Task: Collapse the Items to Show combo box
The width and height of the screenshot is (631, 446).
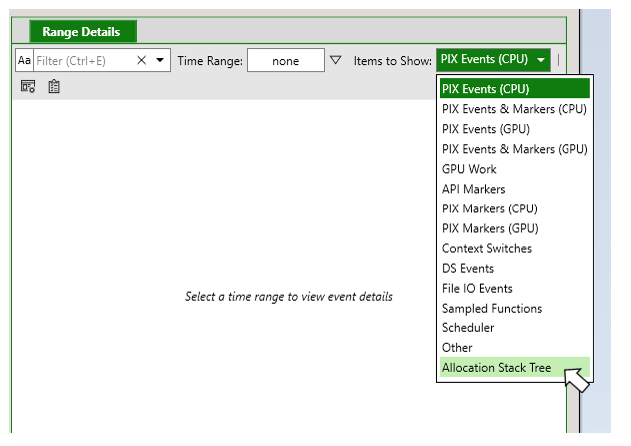Action: coord(493,60)
